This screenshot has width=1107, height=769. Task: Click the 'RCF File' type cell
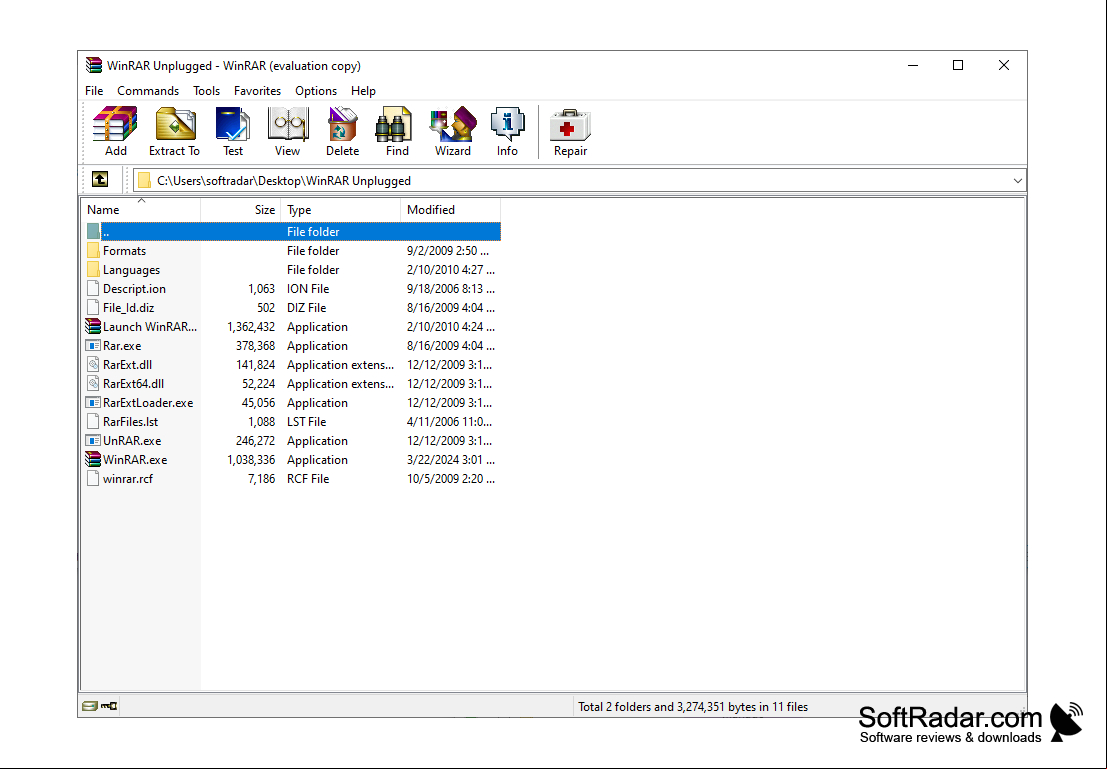[x=308, y=479]
